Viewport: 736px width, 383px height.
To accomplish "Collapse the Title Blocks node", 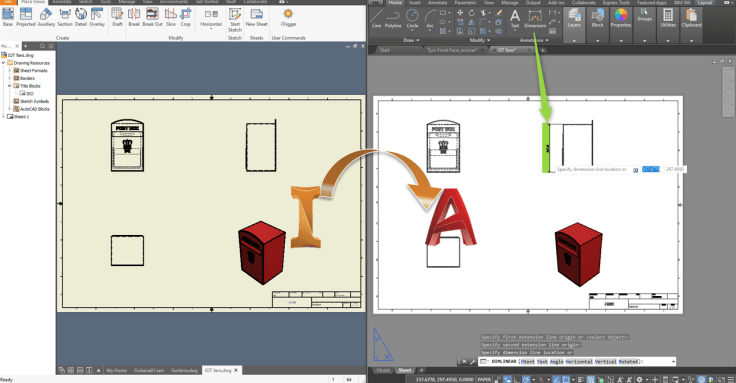I will click(x=9, y=86).
